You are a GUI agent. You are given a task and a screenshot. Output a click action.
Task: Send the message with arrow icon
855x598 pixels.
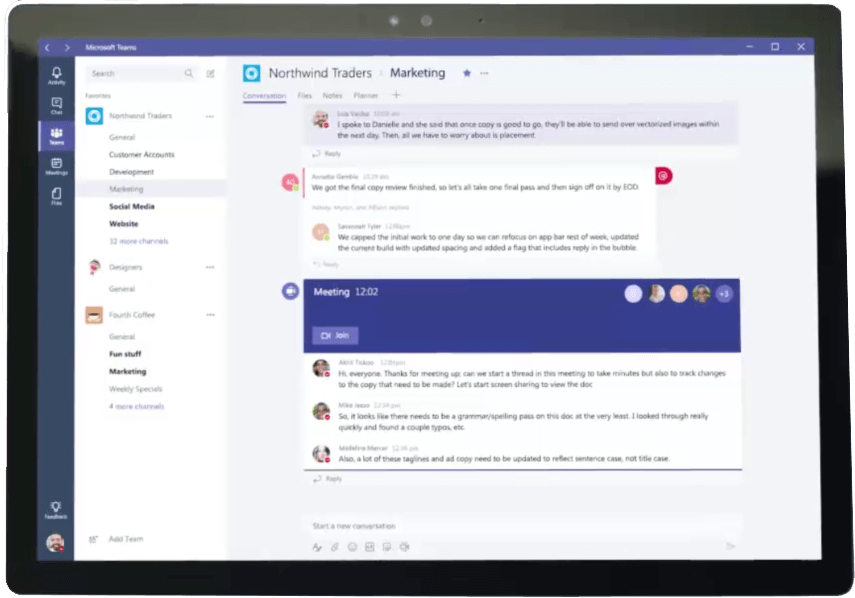pyautogui.click(x=731, y=546)
